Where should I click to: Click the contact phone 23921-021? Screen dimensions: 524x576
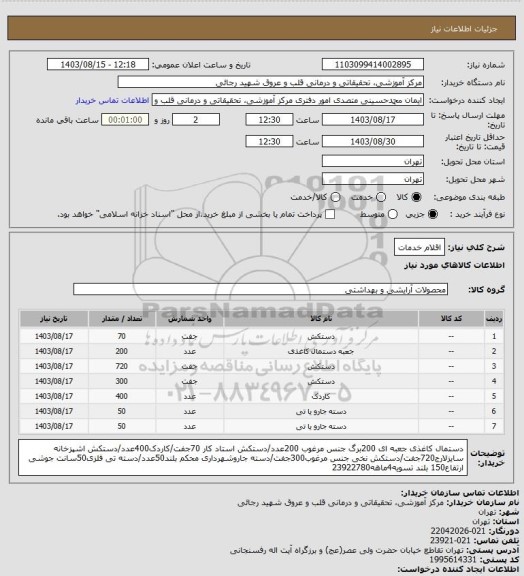(451, 540)
